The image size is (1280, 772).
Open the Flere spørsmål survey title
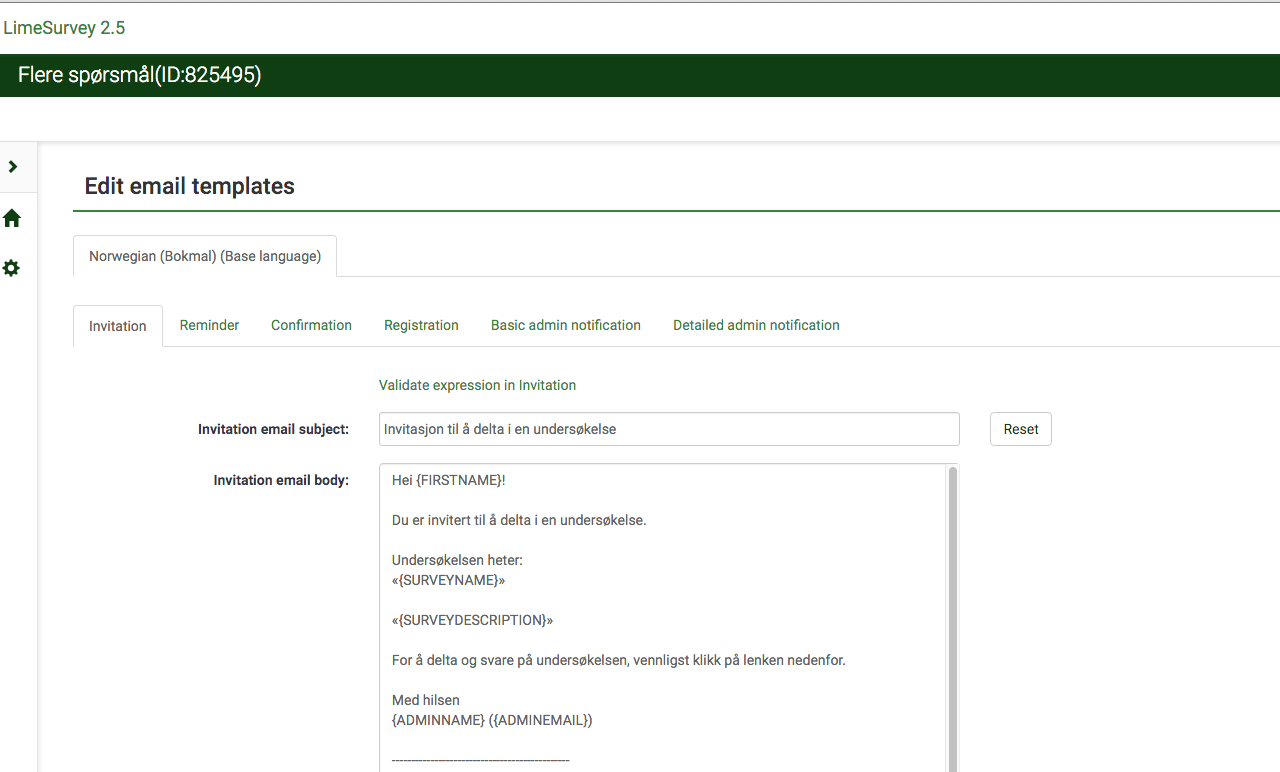click(x=139, y=75)
